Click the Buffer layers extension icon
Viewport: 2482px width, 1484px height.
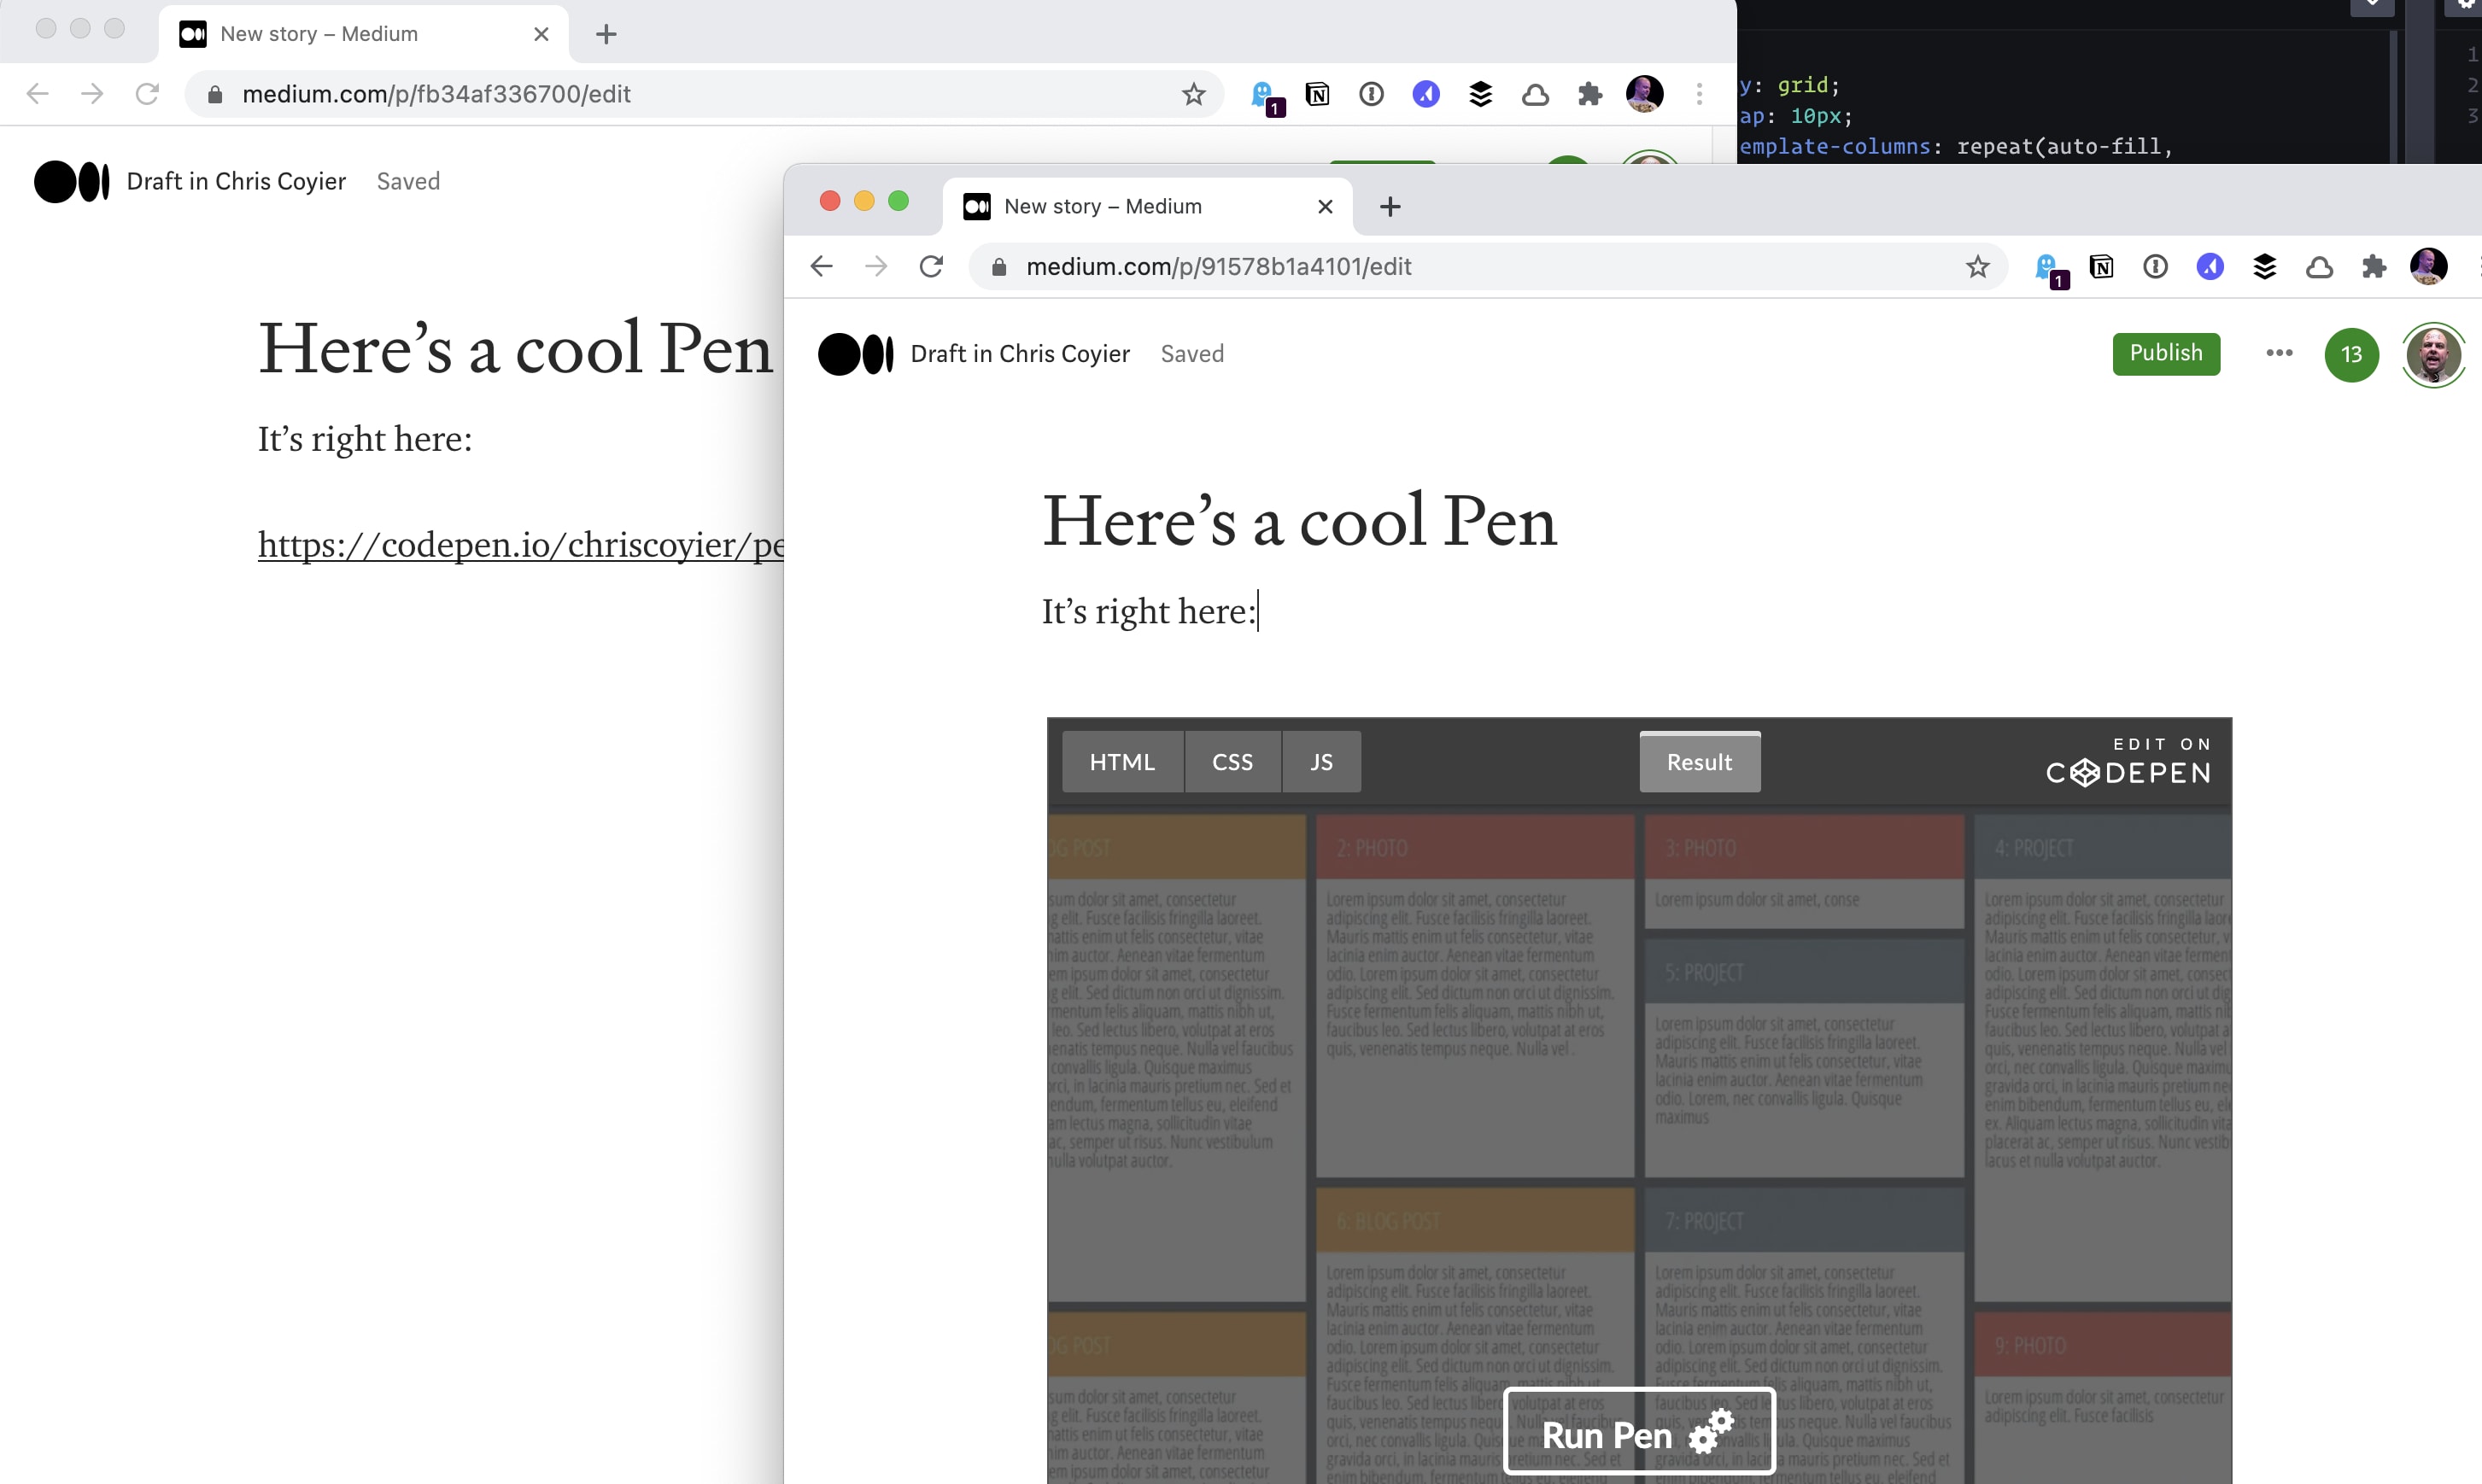tap(2264, 267)
